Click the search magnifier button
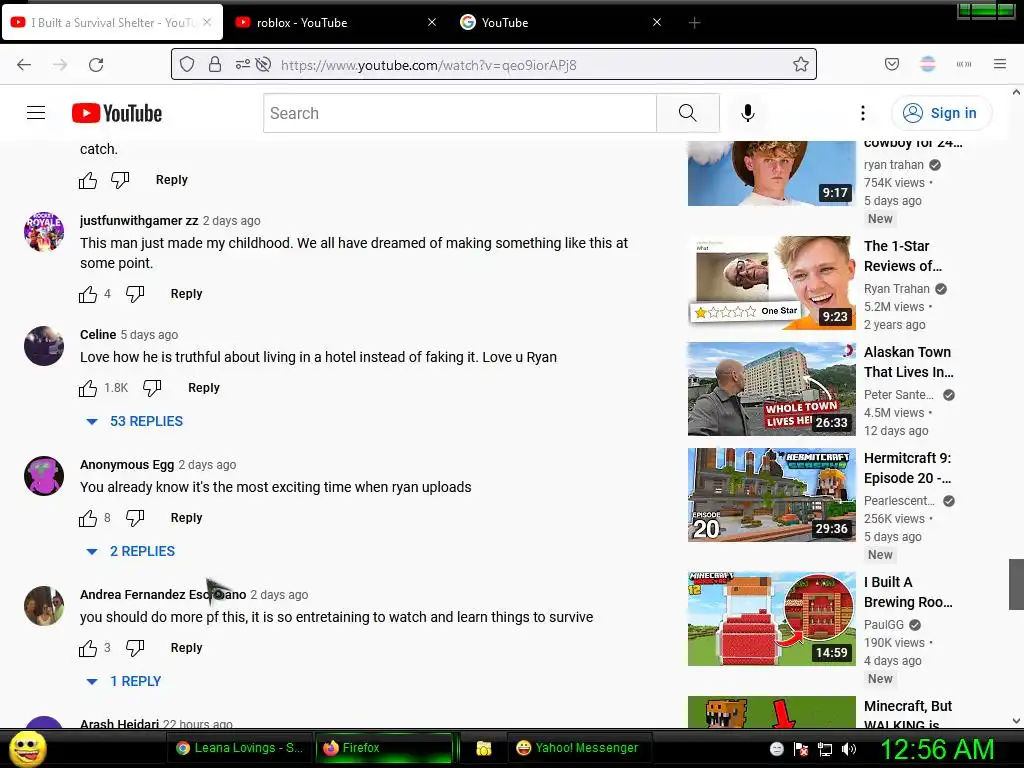The width and height of the screenshot is (1024, 768). point(688,113)
